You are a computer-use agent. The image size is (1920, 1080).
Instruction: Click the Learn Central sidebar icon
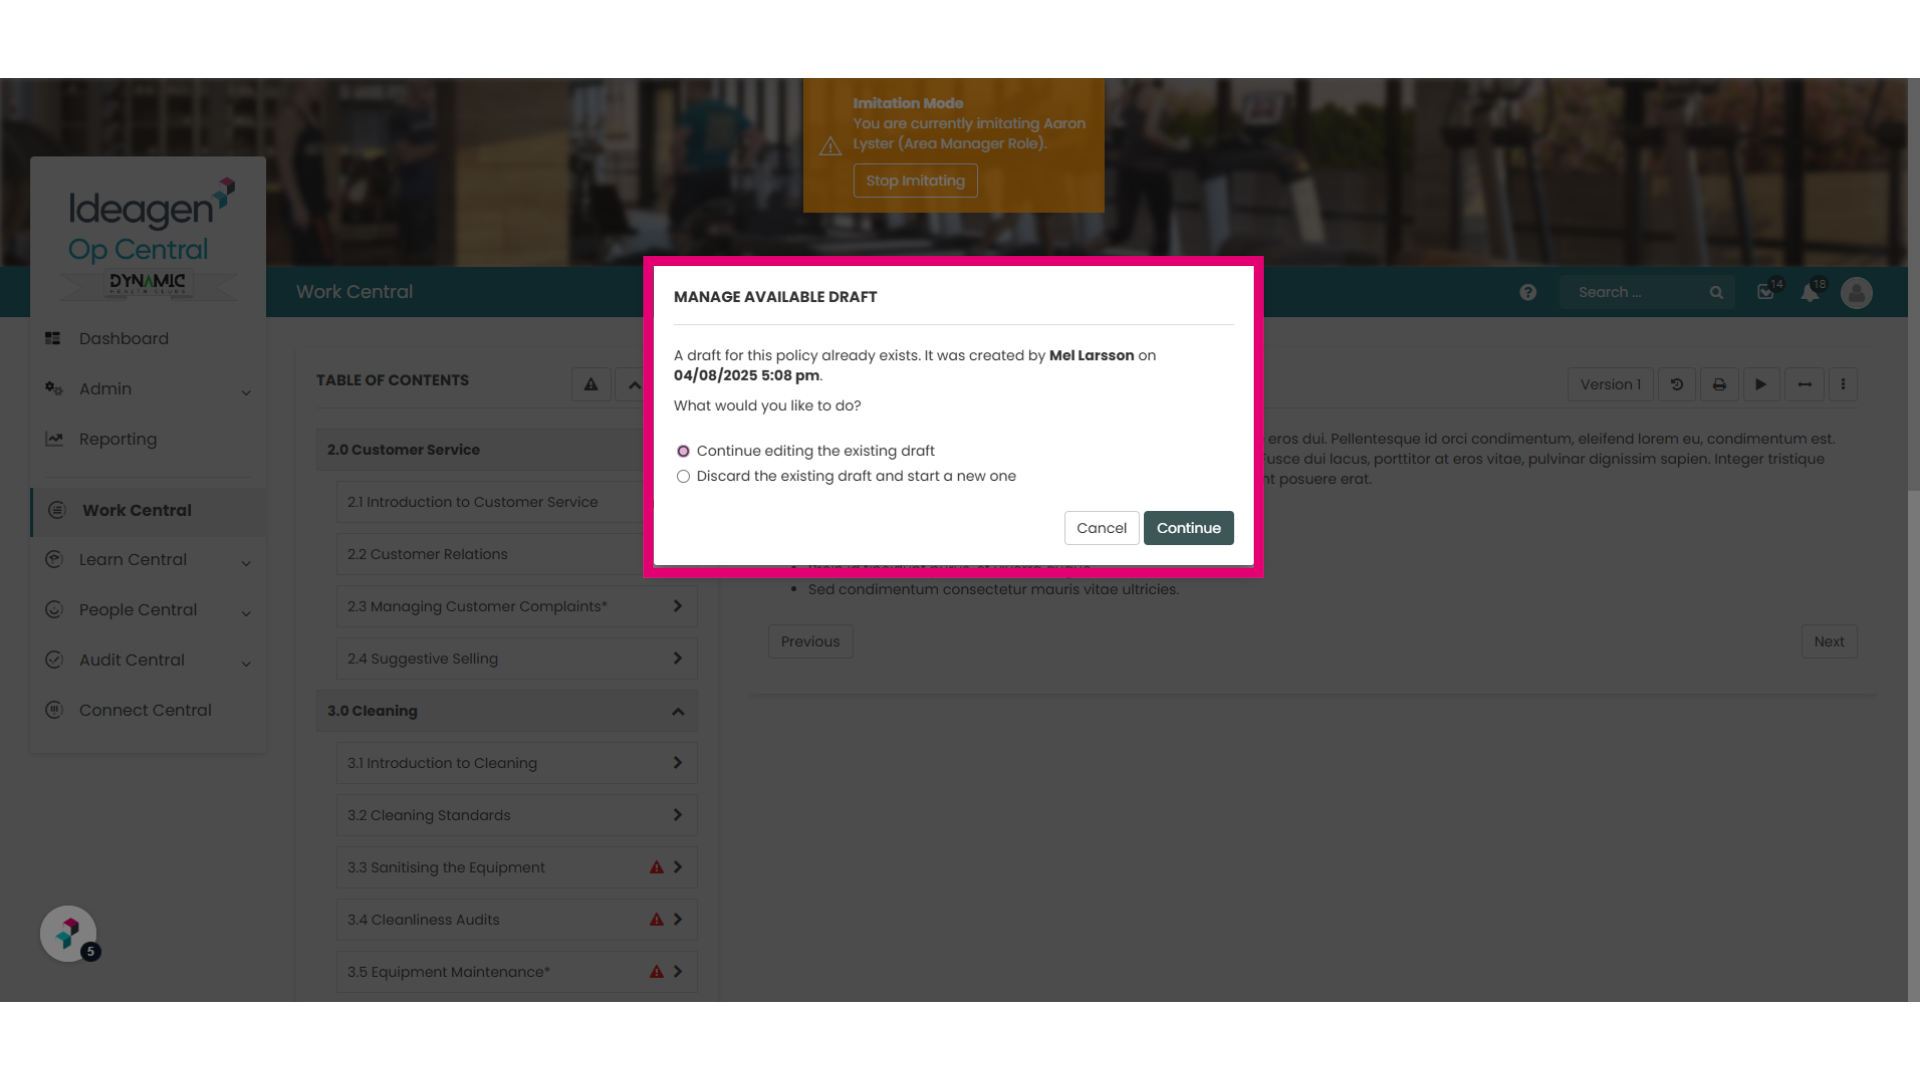(x=54, y=560)
